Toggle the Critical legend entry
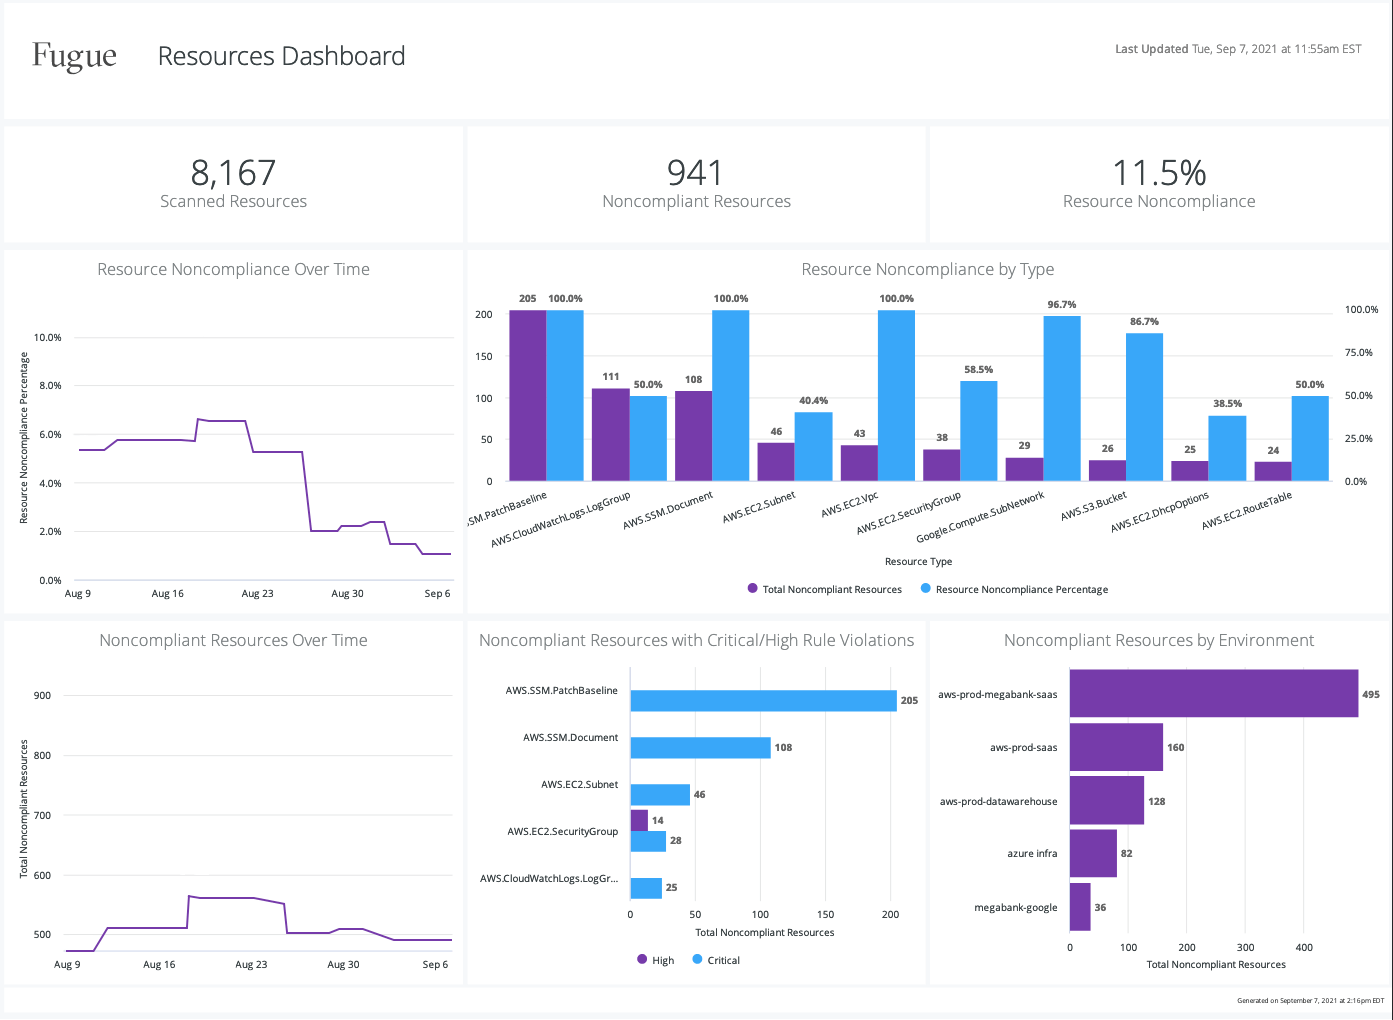 [x=716, y=959]
